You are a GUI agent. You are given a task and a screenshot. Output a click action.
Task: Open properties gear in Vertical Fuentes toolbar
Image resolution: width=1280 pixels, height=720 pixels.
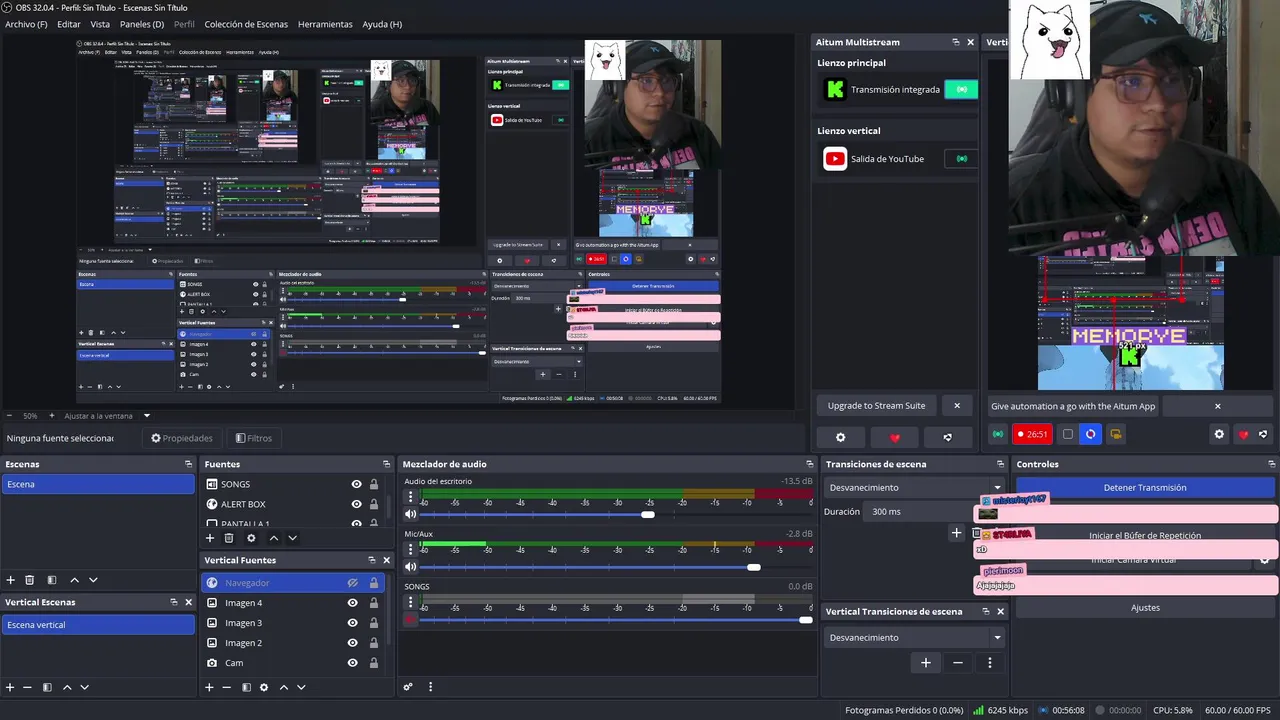coord(264,687)
